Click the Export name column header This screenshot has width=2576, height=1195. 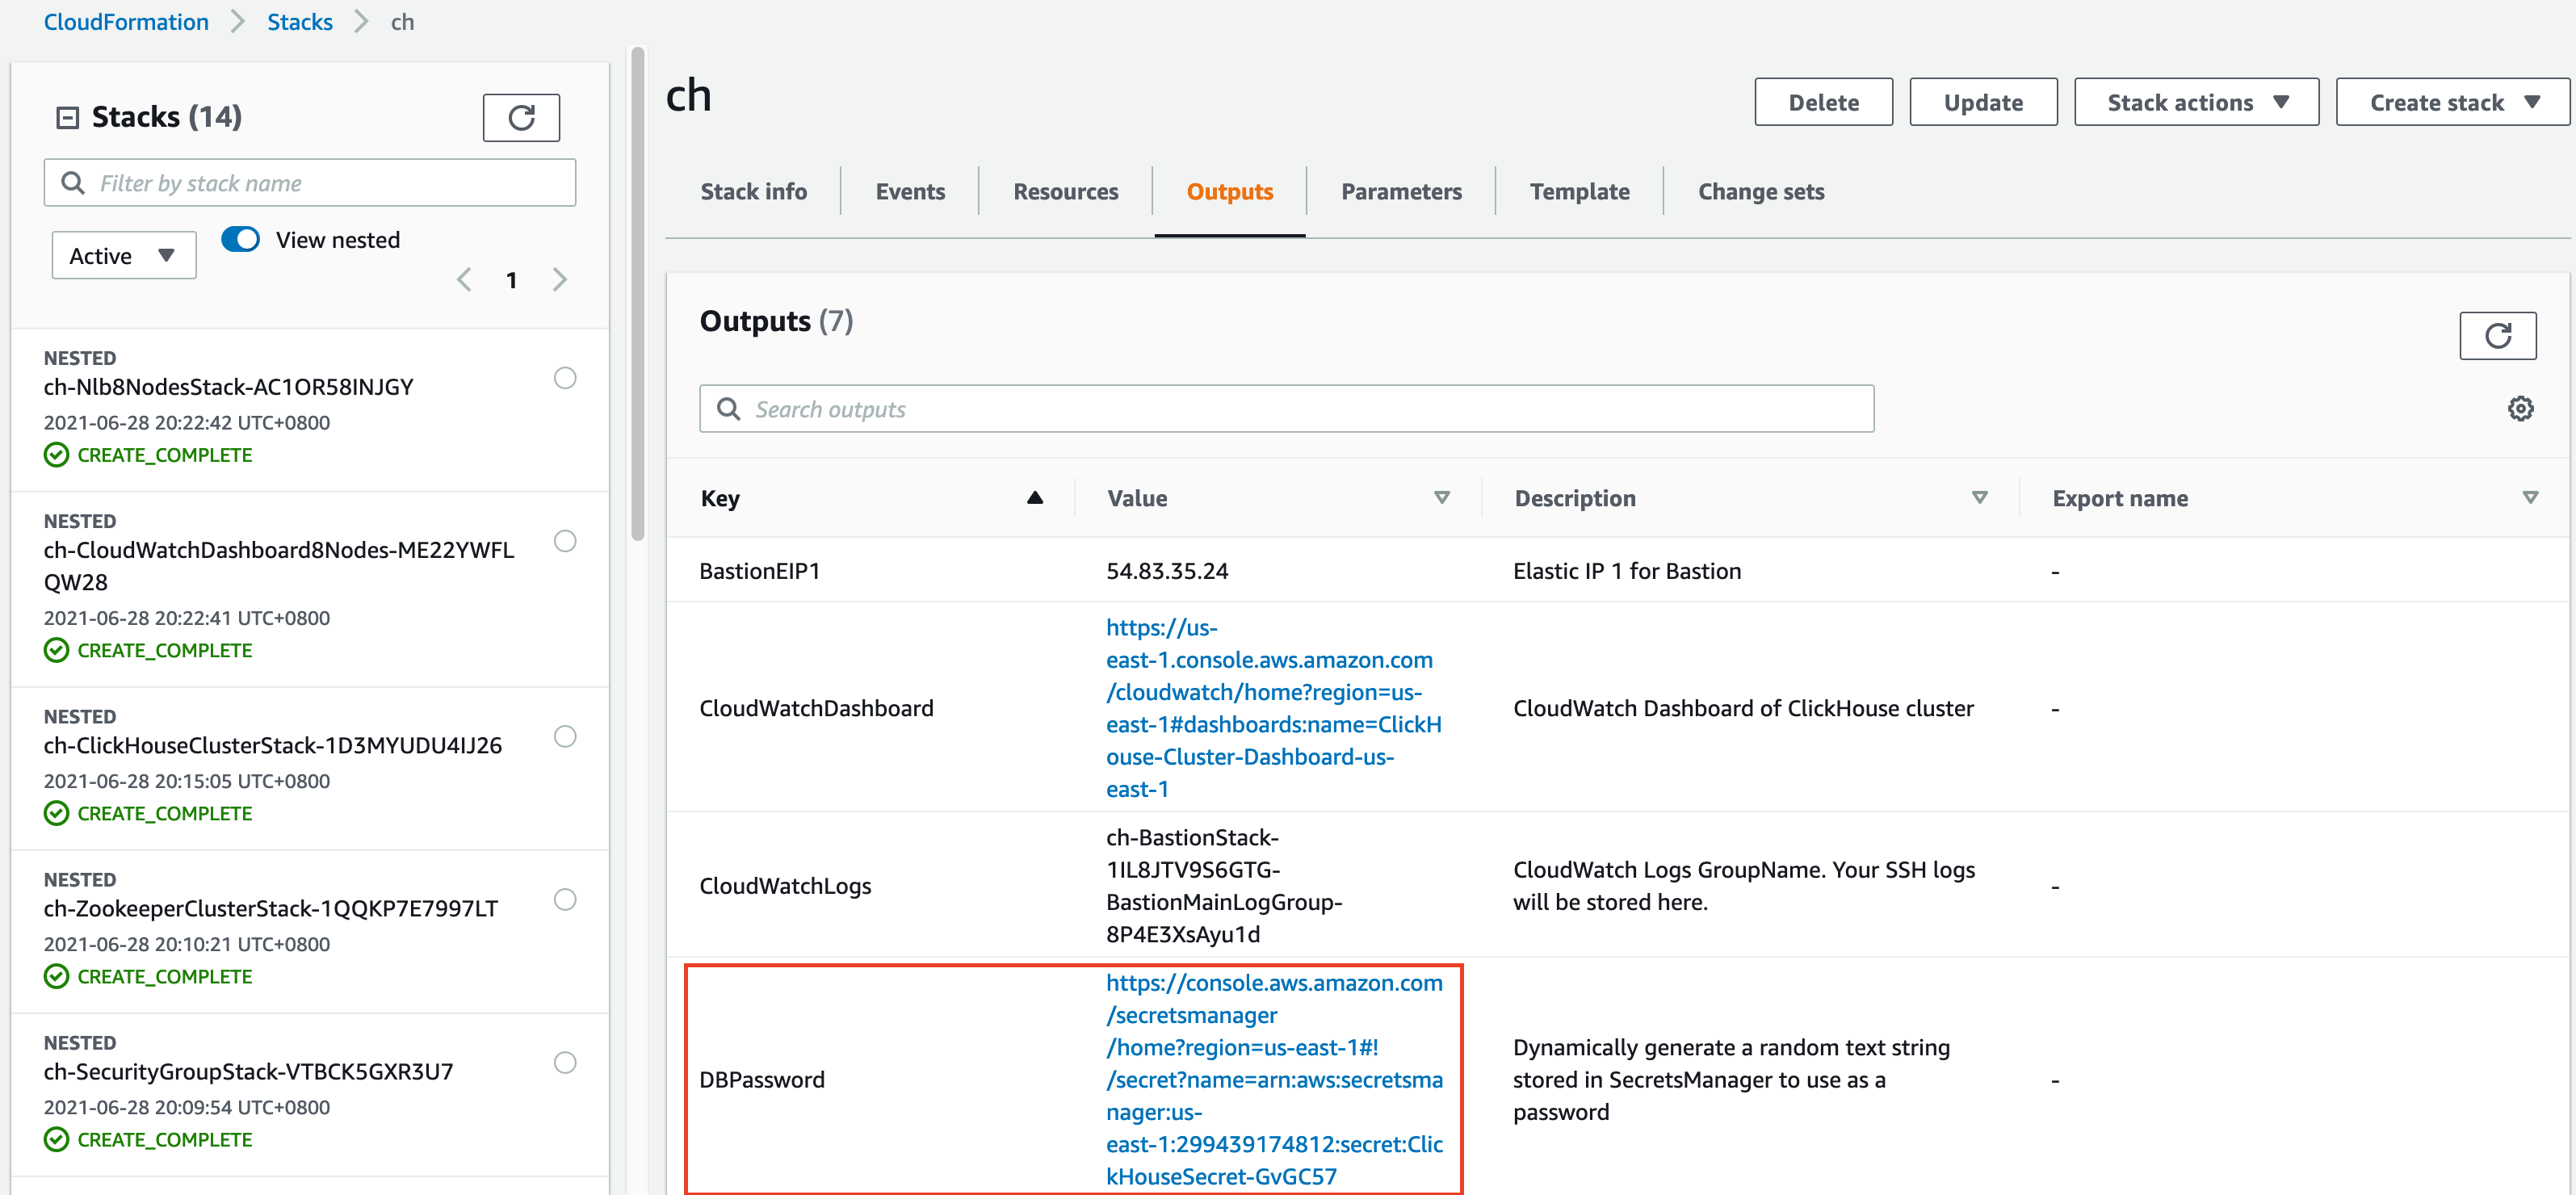coord(2119,498)
